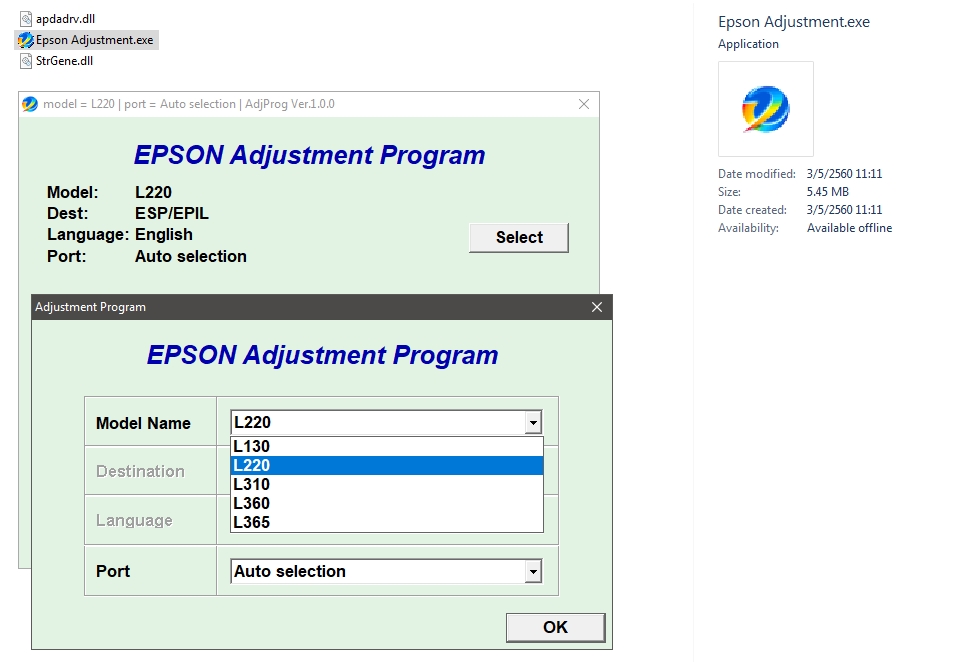Click the Epson Adjustment.exe heading in details pane
Screen dimensions: 958x662
tap(794, 22)
